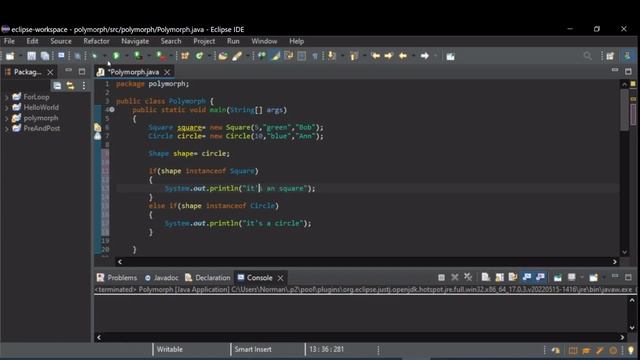This screenshot has width=640, height=360.
Task: Open Package Explorer view menu (three dots)
Action: [84, 85]
